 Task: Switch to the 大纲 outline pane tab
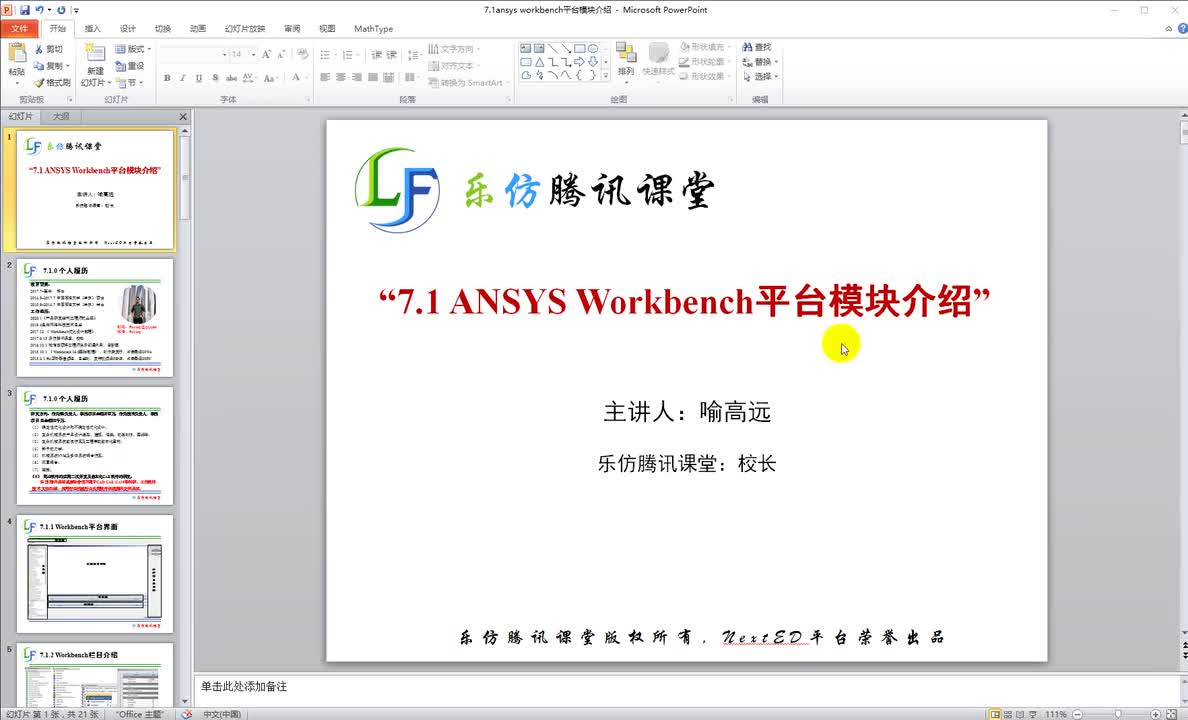click(61, 117)
